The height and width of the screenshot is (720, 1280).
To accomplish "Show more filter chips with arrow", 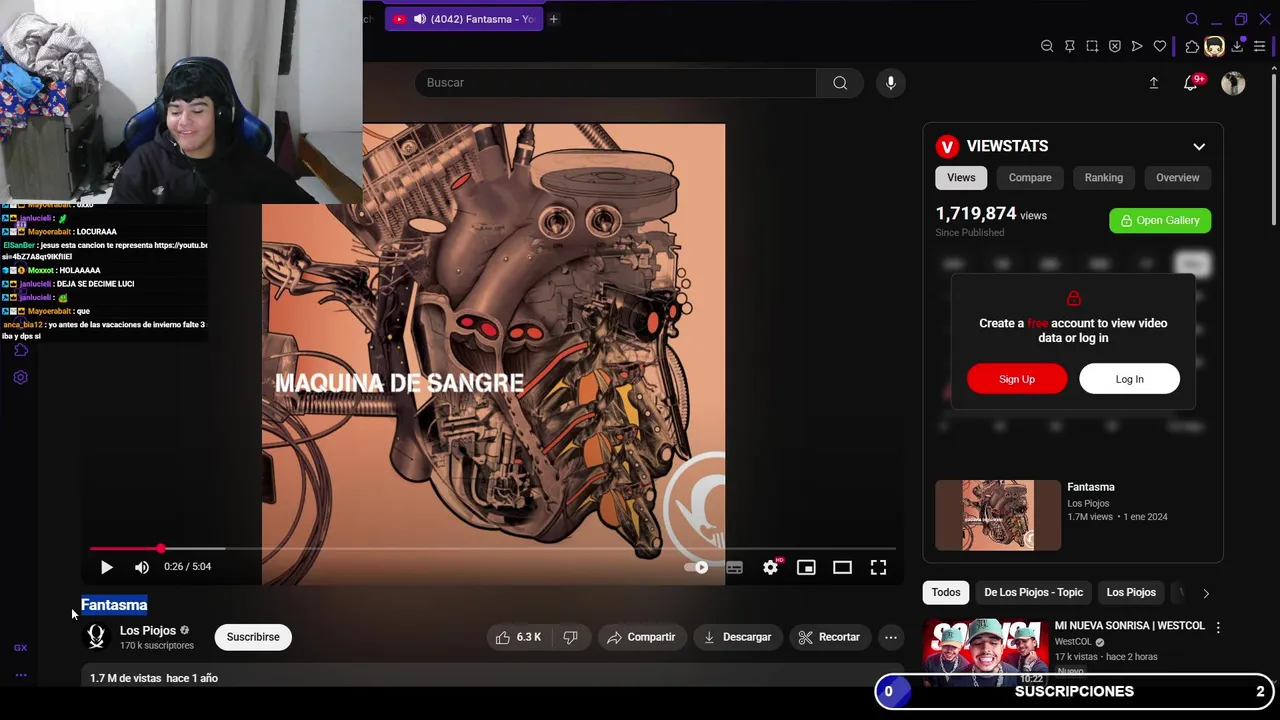I will point(1206,593).
